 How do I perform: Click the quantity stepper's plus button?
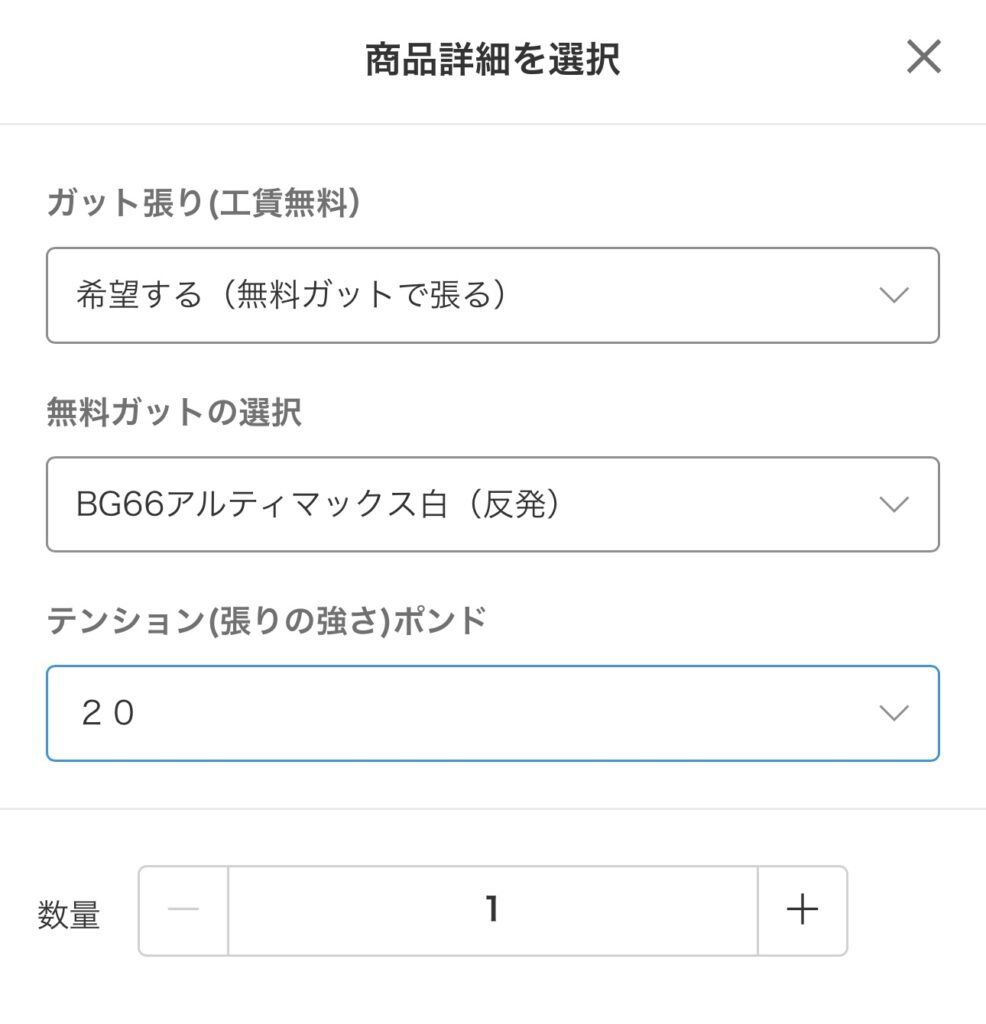pyautogui.click(x=803, y=910)
